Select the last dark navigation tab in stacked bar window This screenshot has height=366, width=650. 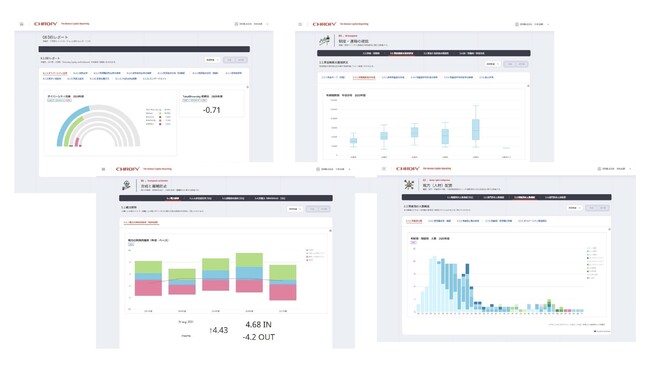(x=269, y=199)
